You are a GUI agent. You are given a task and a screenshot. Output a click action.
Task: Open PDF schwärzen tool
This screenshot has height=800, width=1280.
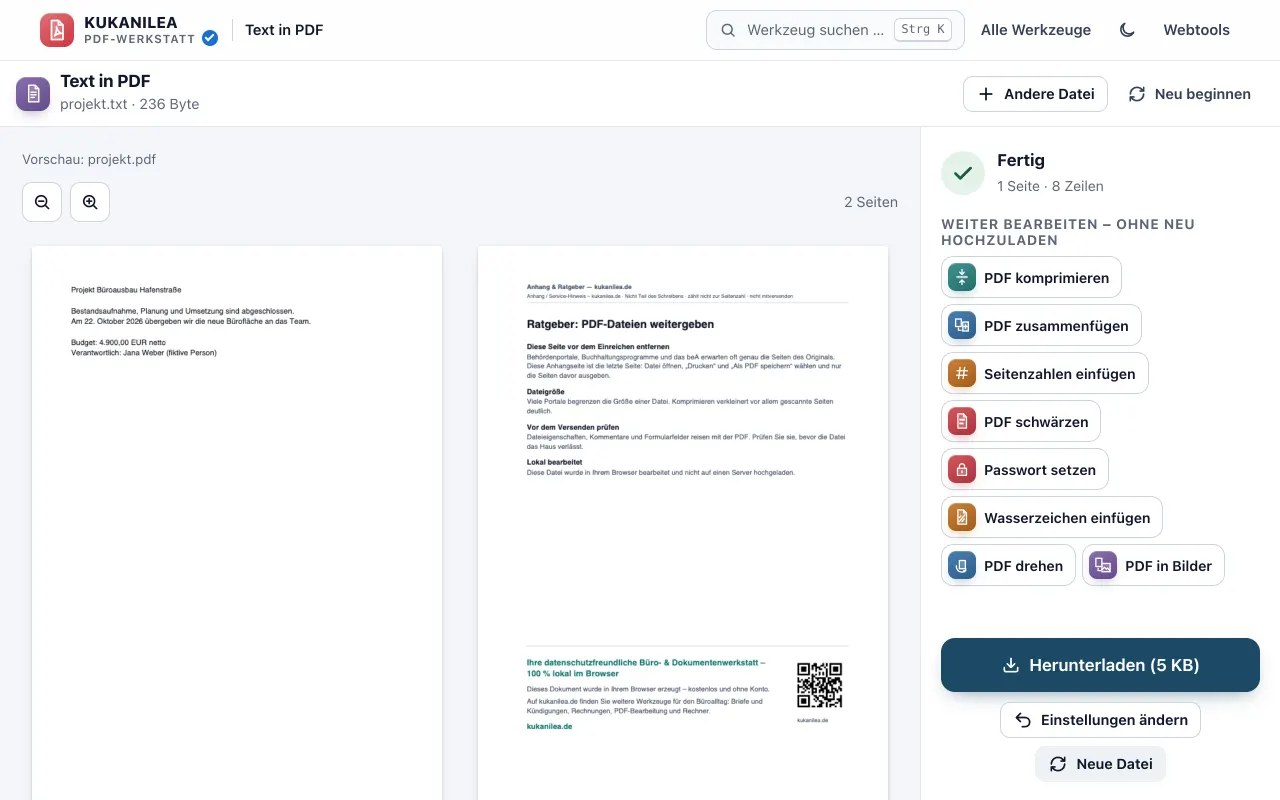tap(1021, 421)
